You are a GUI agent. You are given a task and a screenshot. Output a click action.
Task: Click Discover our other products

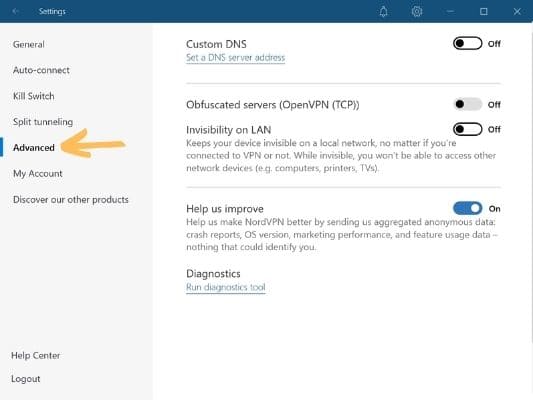pos(71,199)
